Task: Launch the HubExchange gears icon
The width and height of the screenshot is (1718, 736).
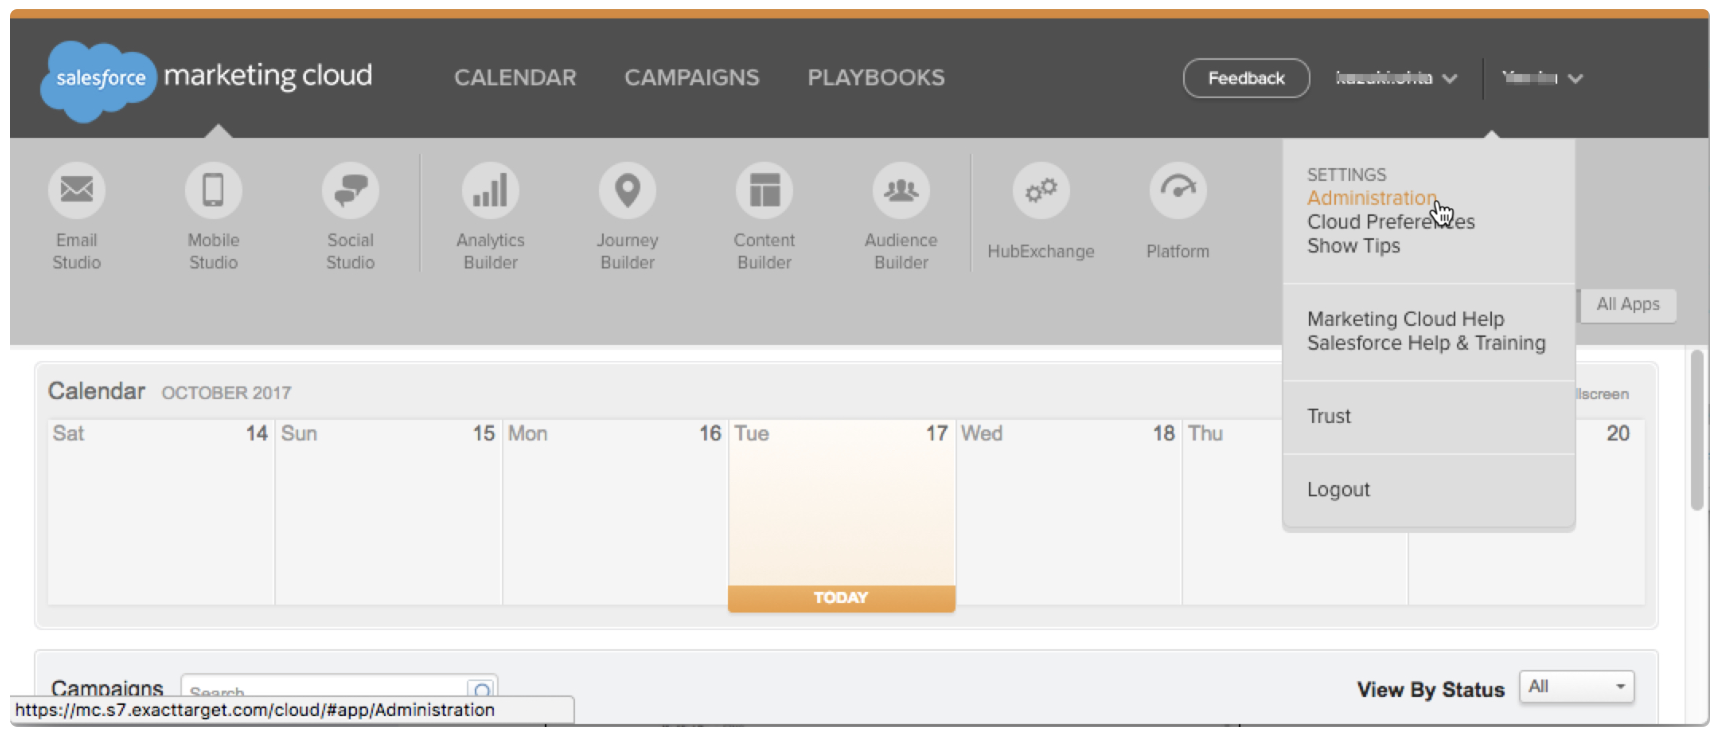Action: point(1041,190)
